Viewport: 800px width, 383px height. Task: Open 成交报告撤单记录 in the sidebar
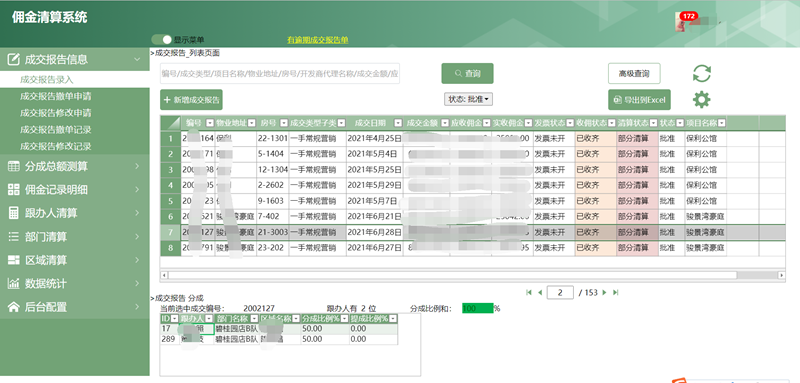(56, 130)
